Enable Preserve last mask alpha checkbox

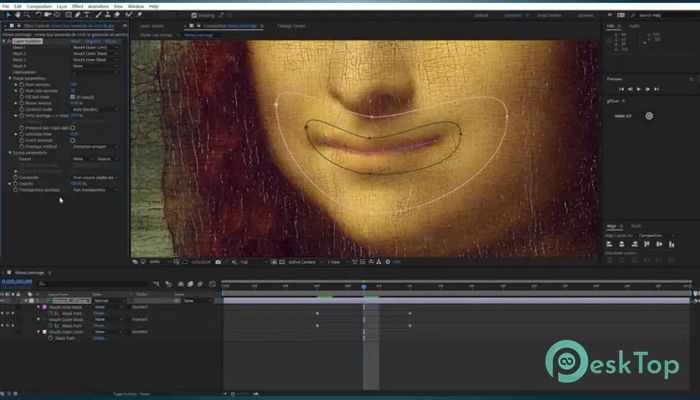pyautogui.click(x=72, y=128)
